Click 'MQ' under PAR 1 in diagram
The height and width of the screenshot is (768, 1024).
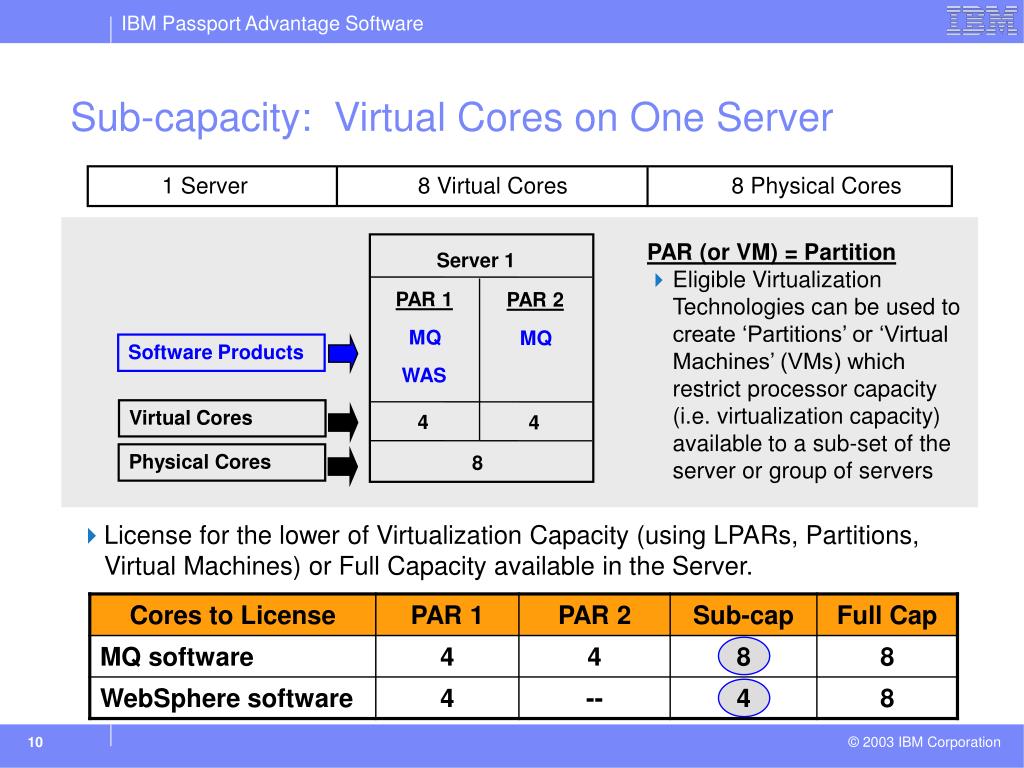tap(424, 338)
